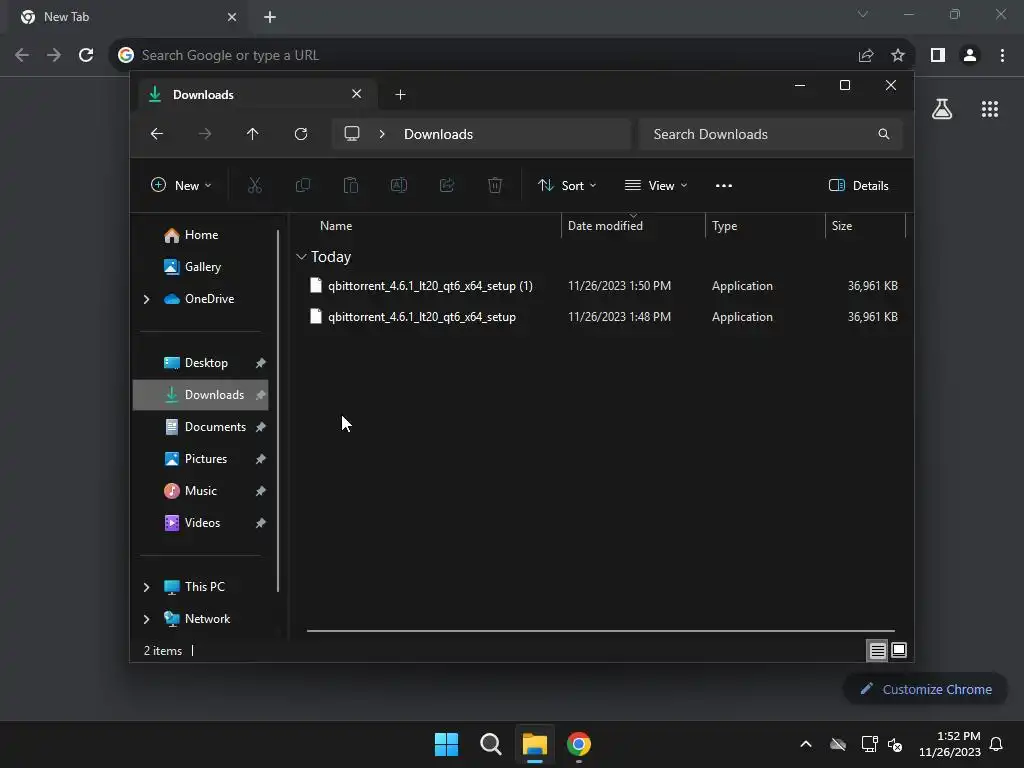Click the Search Downloads field
The height and width of the screenshot is (768, 1024).
771,134
